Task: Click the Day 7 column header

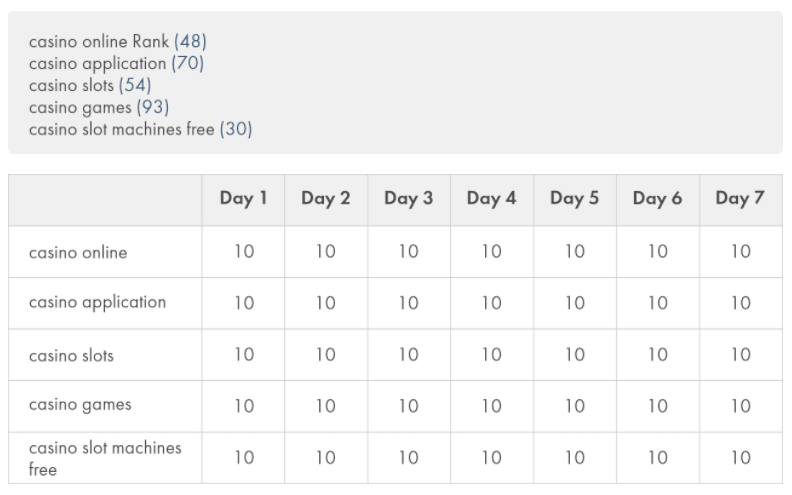Action: [740, 199]
